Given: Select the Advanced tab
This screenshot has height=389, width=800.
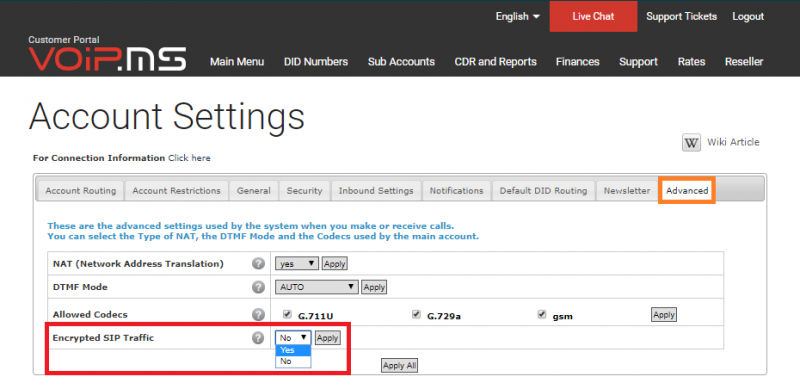Looking at the screenshot, I should pyautogui.click(x=687, y=191).
